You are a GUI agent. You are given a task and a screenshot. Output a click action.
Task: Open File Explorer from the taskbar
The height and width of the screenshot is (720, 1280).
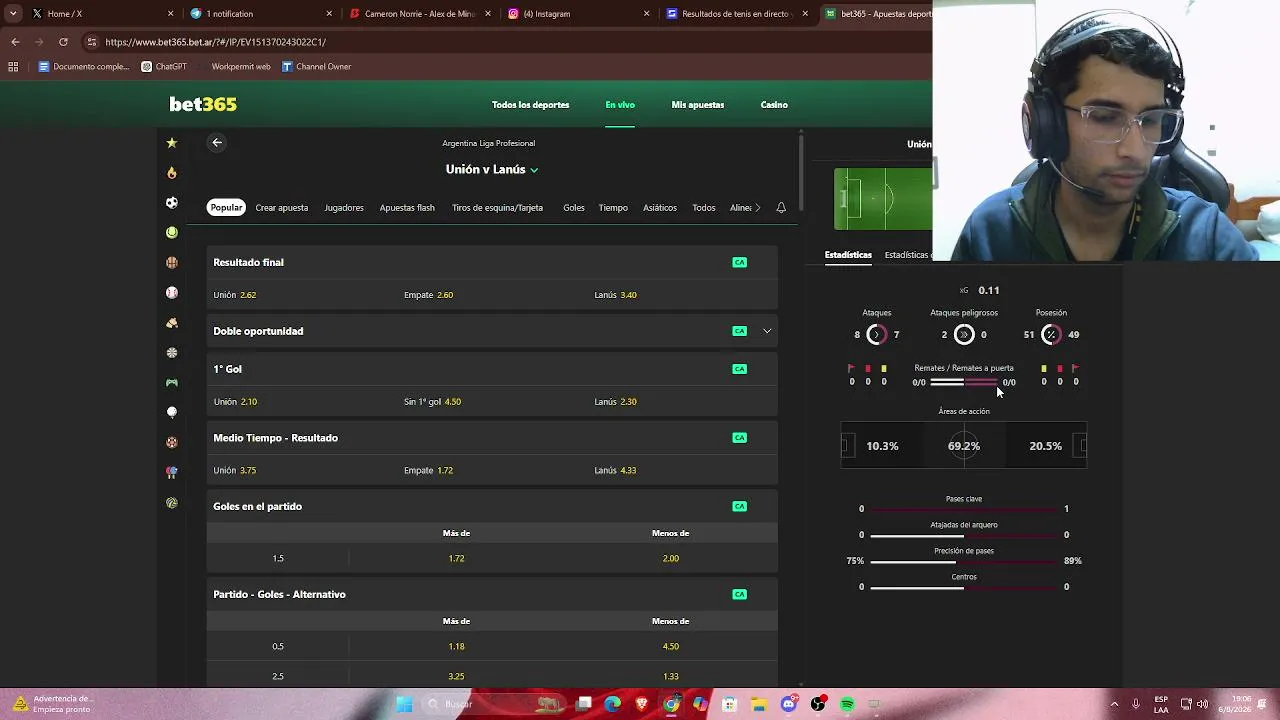(759, 704)
